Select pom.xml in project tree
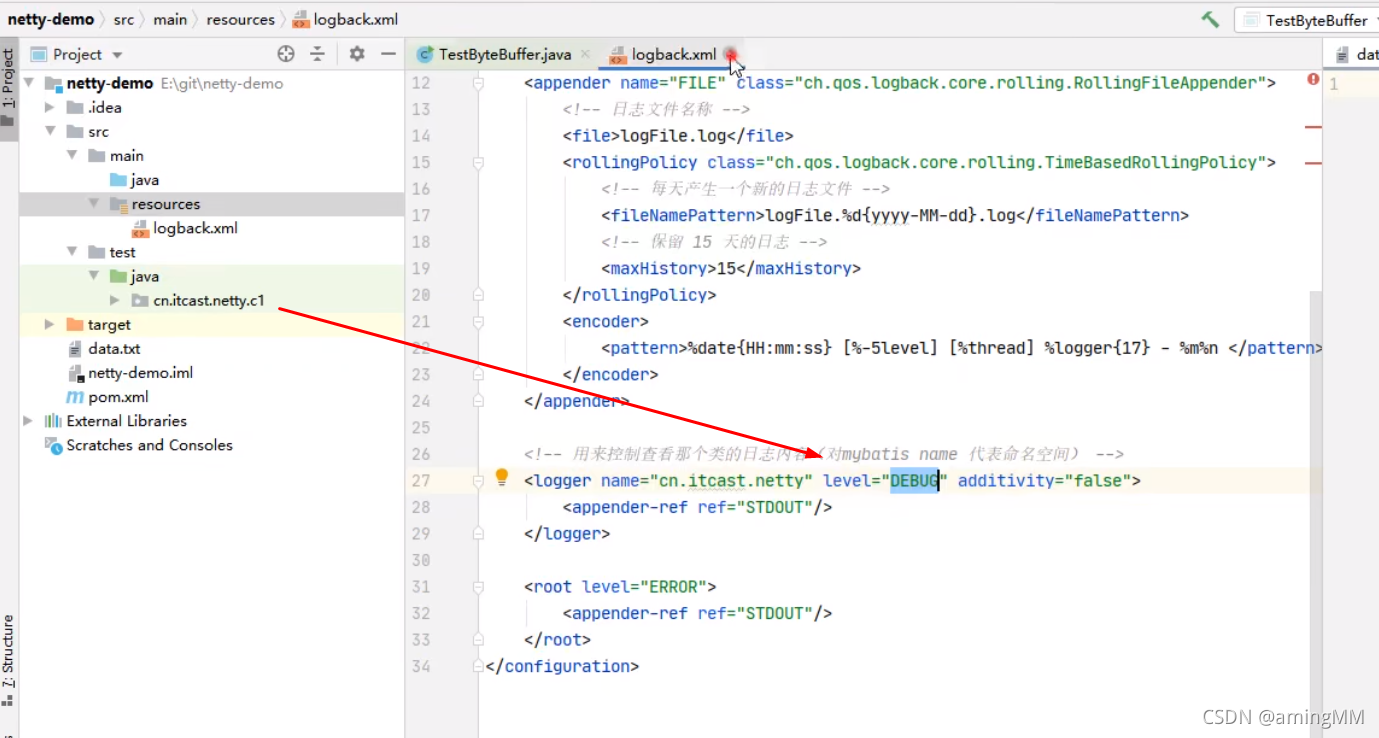1379x738 pixels. point(118,397)
